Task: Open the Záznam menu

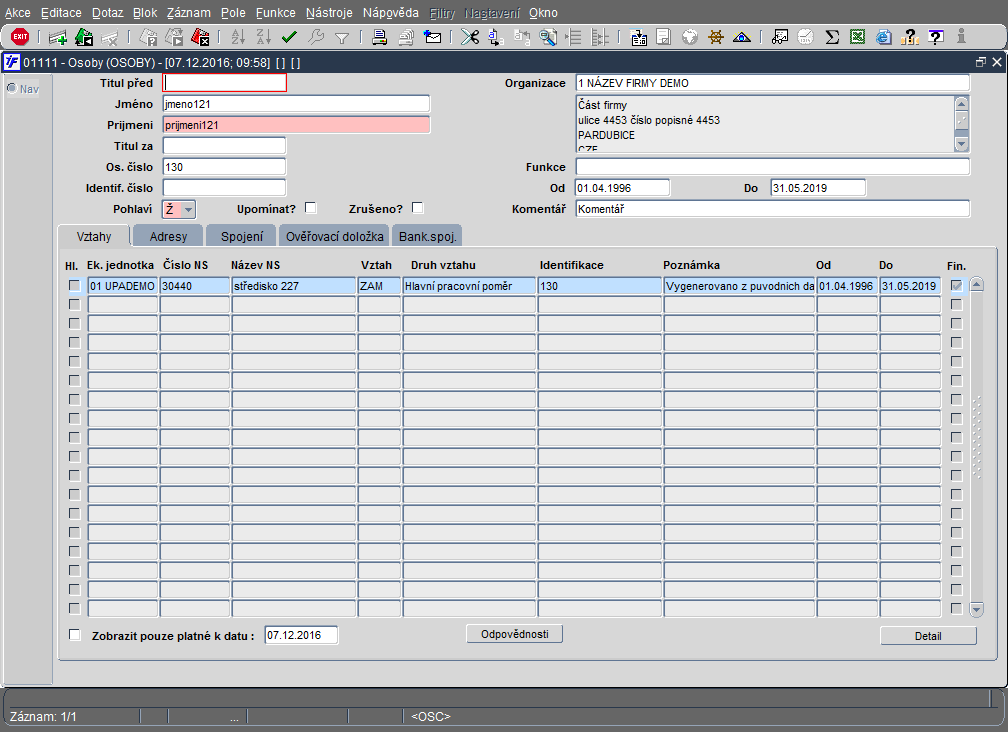Action: coord(188,13)
